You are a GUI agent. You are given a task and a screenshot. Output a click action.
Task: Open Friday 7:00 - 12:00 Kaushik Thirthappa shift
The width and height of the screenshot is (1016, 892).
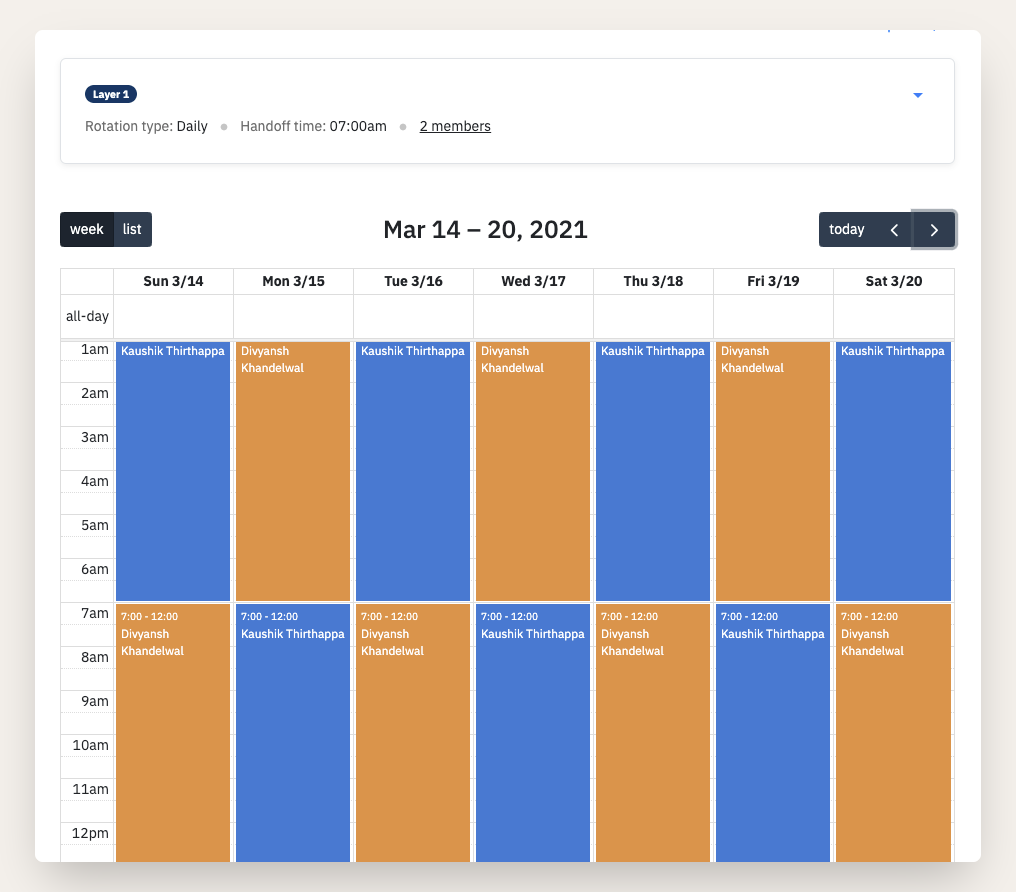click(773, 733)
